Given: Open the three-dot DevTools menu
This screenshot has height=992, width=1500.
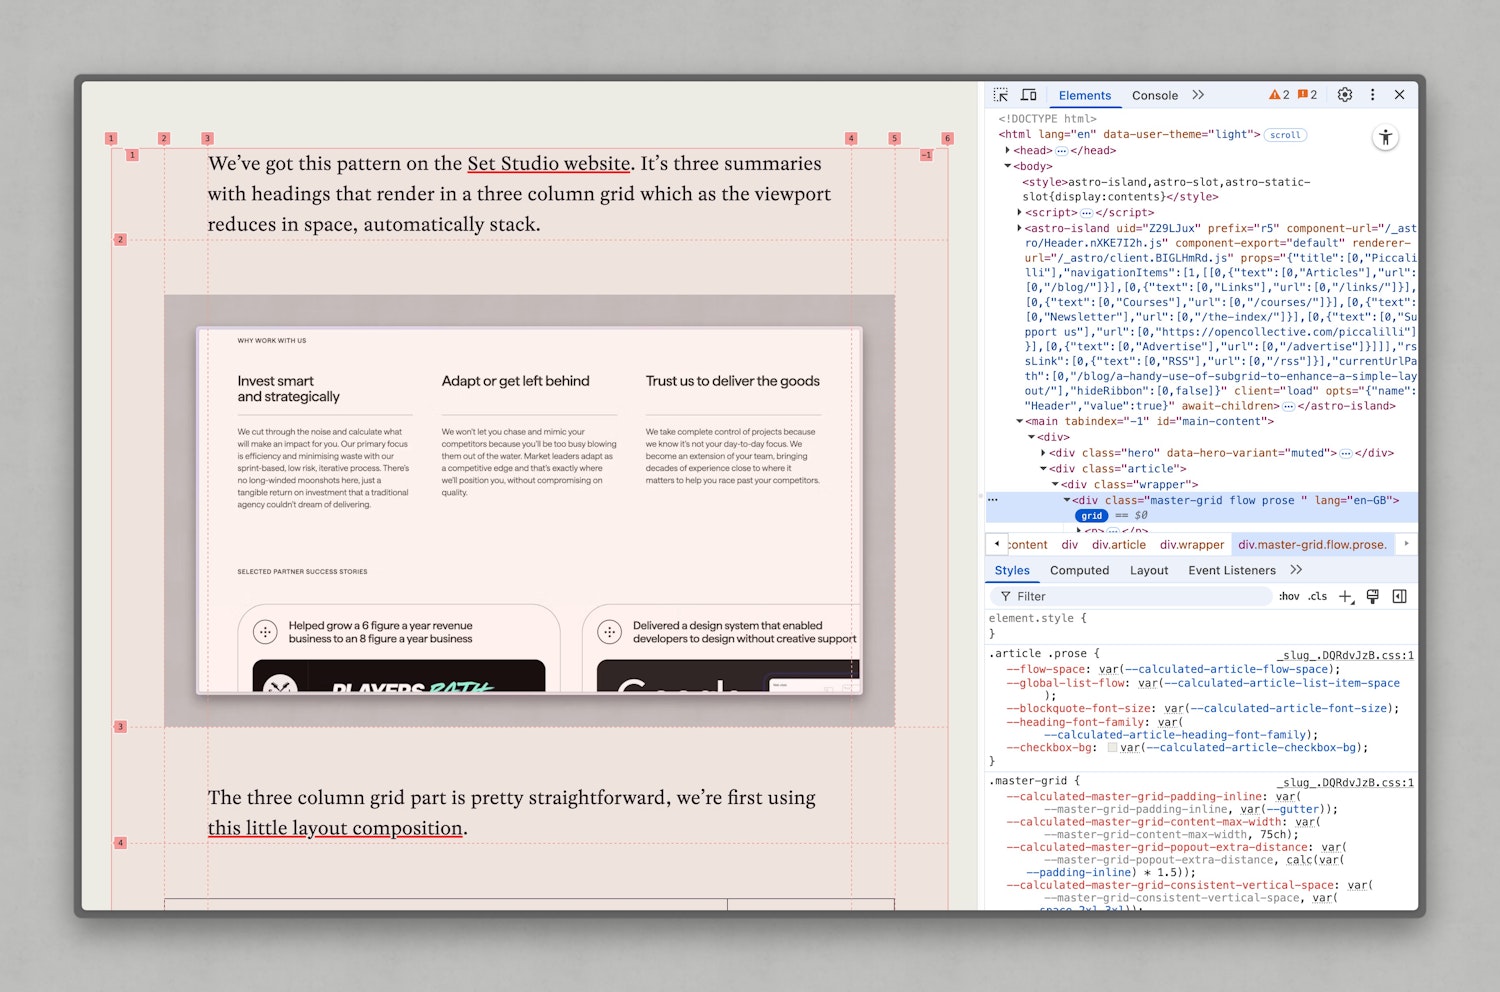Looking at the screenshot, I should tap(1373, 94).
